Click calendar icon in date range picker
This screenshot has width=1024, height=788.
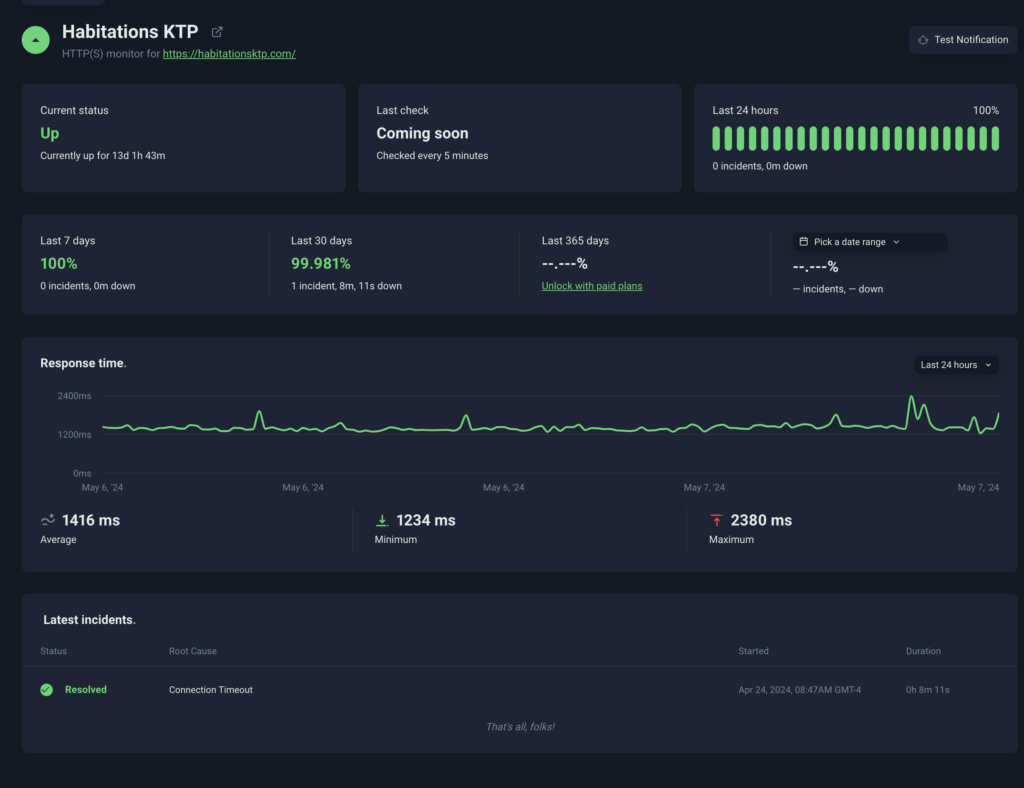804,242
